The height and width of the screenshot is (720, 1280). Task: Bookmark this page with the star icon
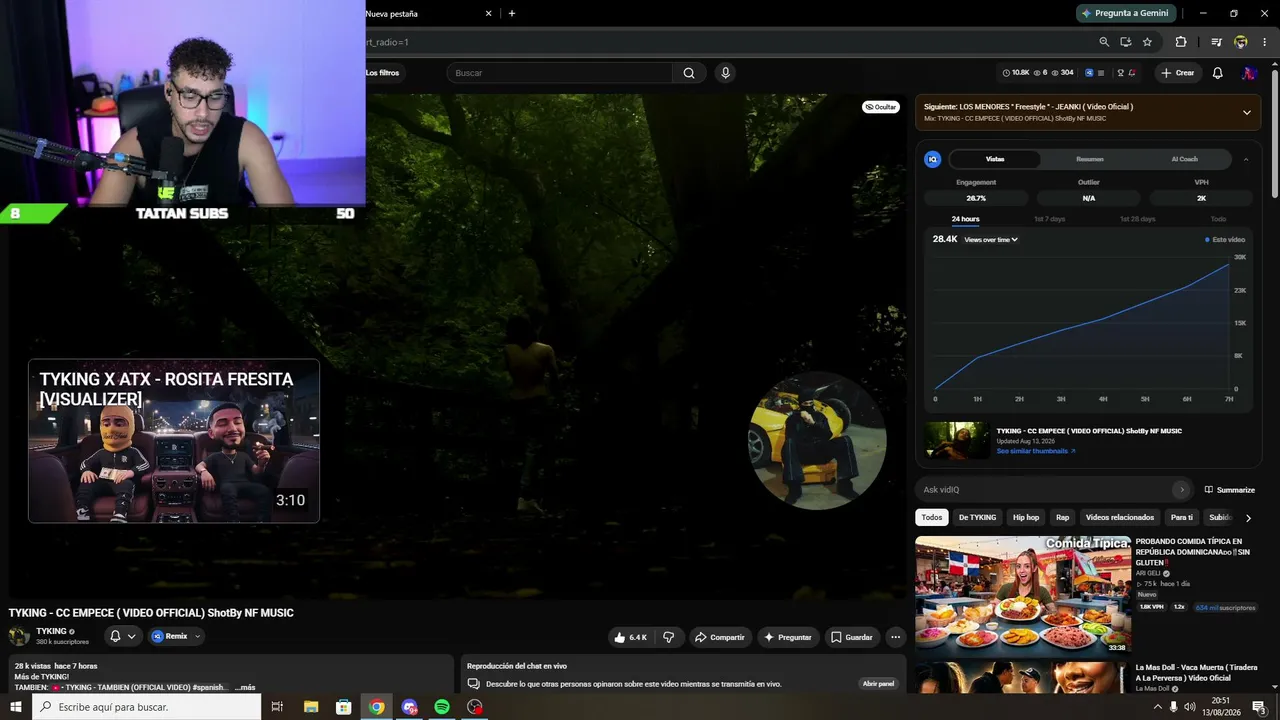(x=1147, y=42)
